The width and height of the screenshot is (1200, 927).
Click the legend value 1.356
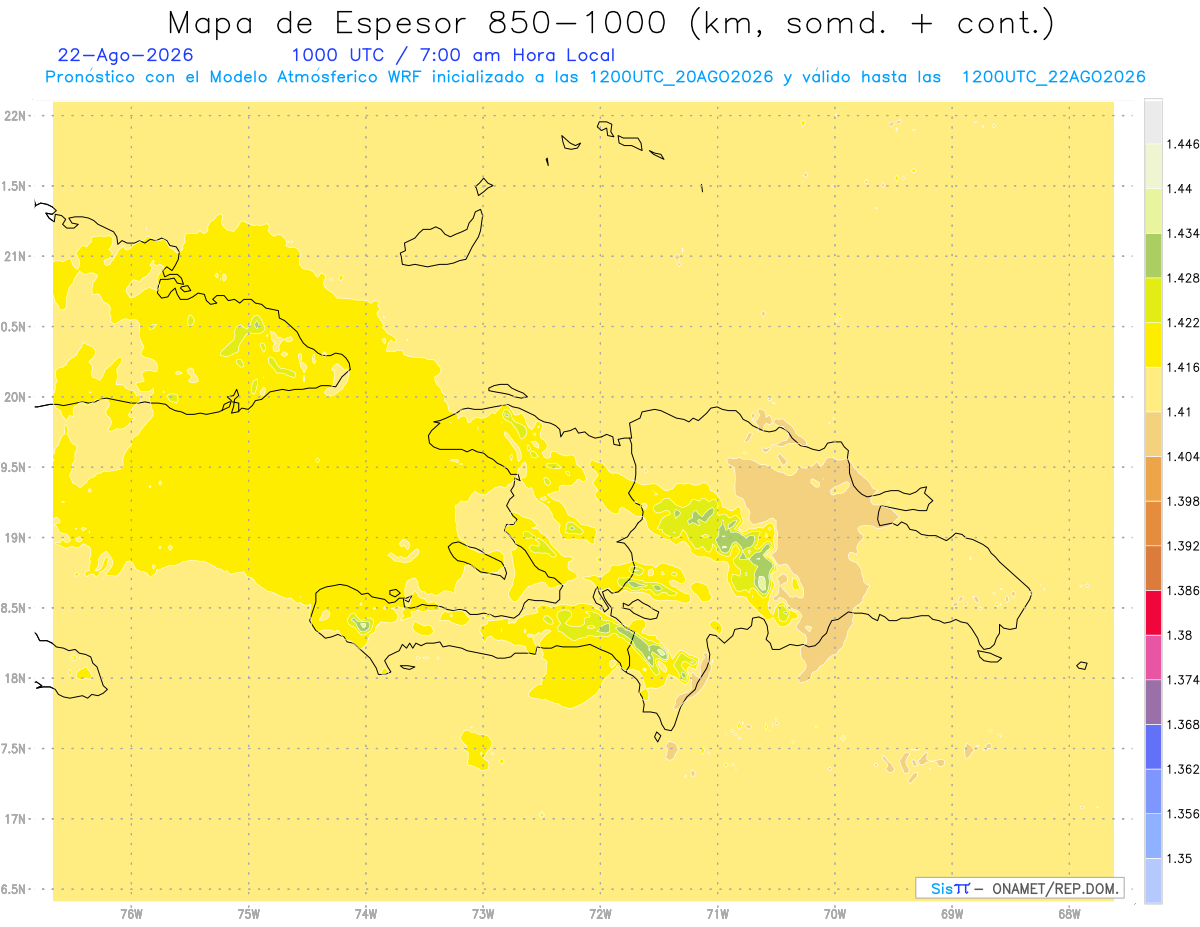[1183, 814]
